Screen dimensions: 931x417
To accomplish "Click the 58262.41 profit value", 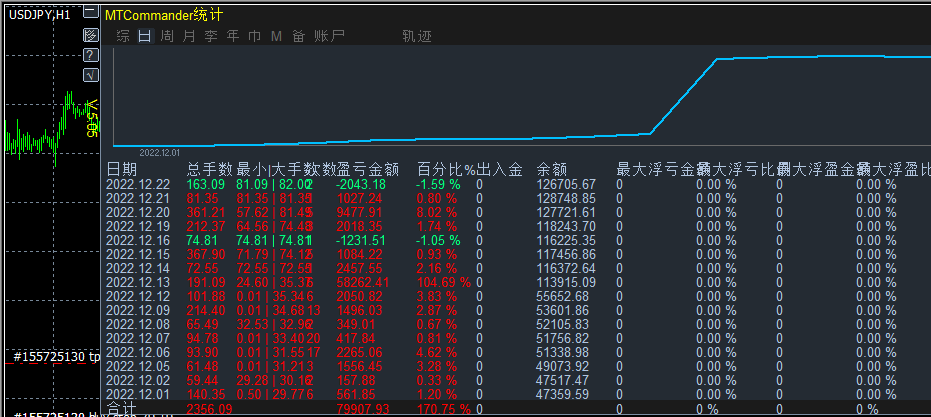I will click(x=363, y=282).
